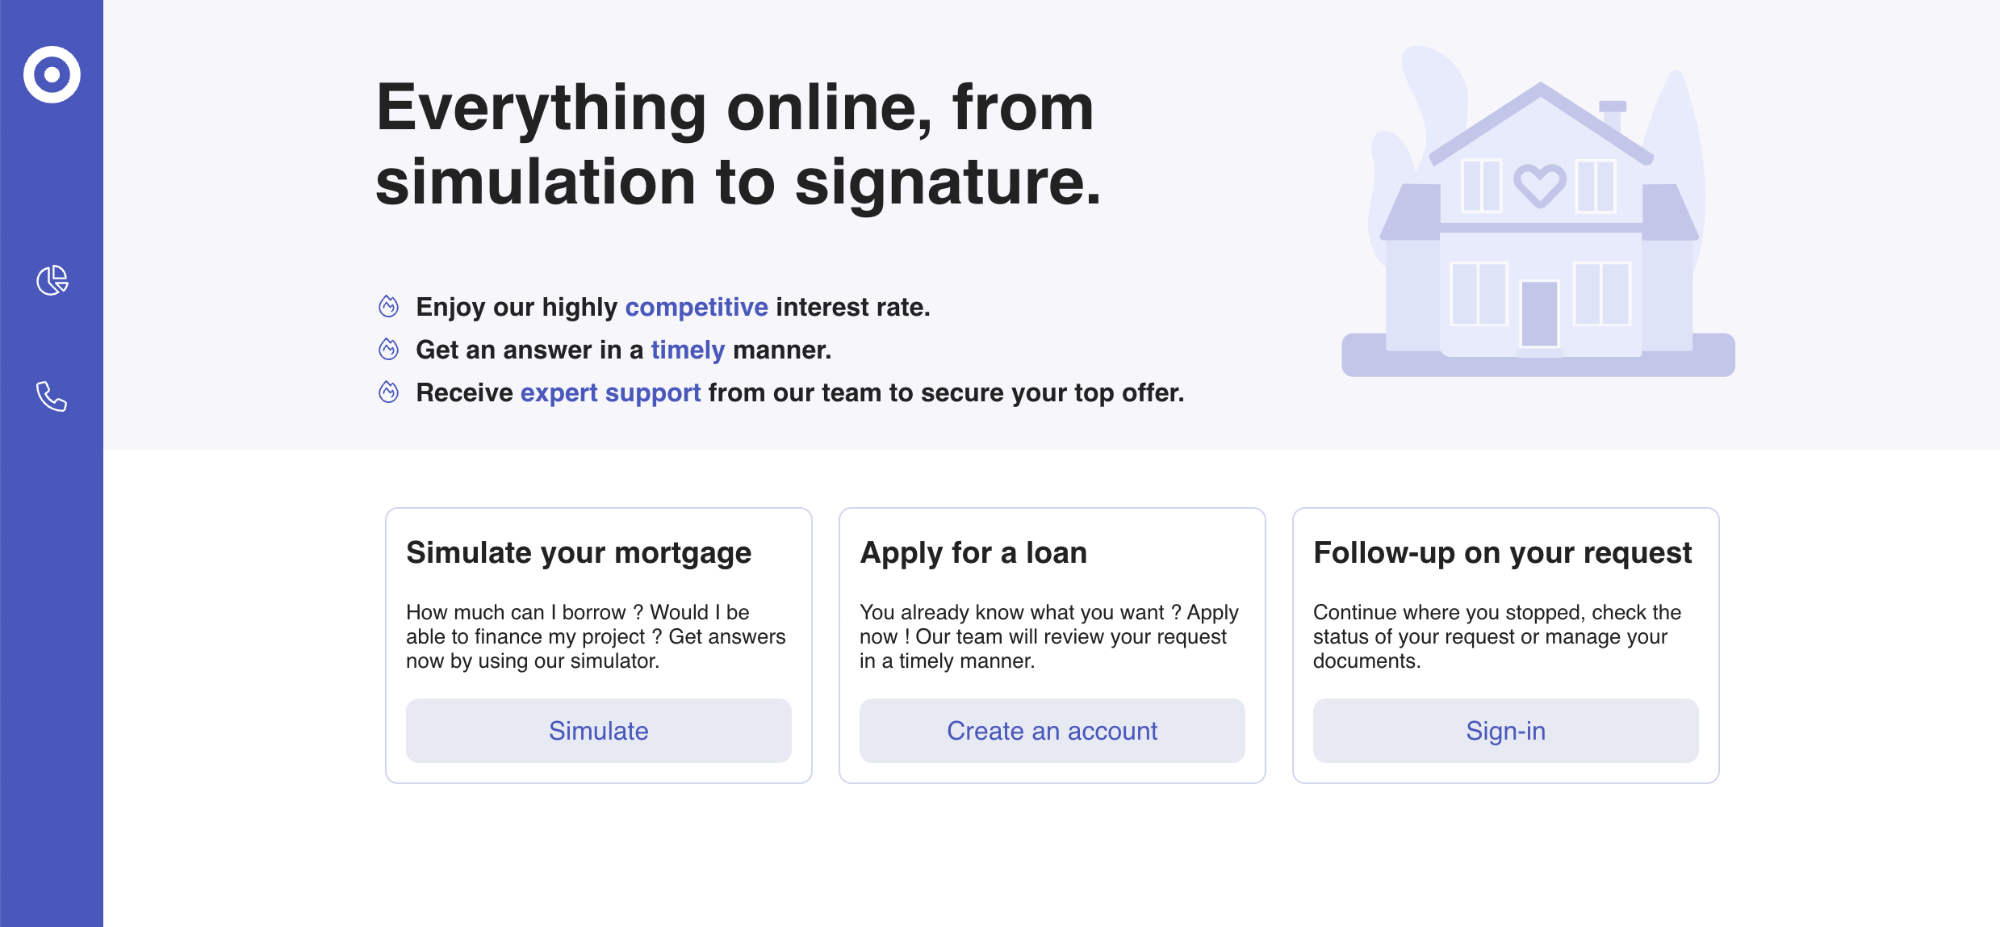Click bullet icon beside competitive interest rate
The image size is (2000, 927).
(x=389, y=306)
